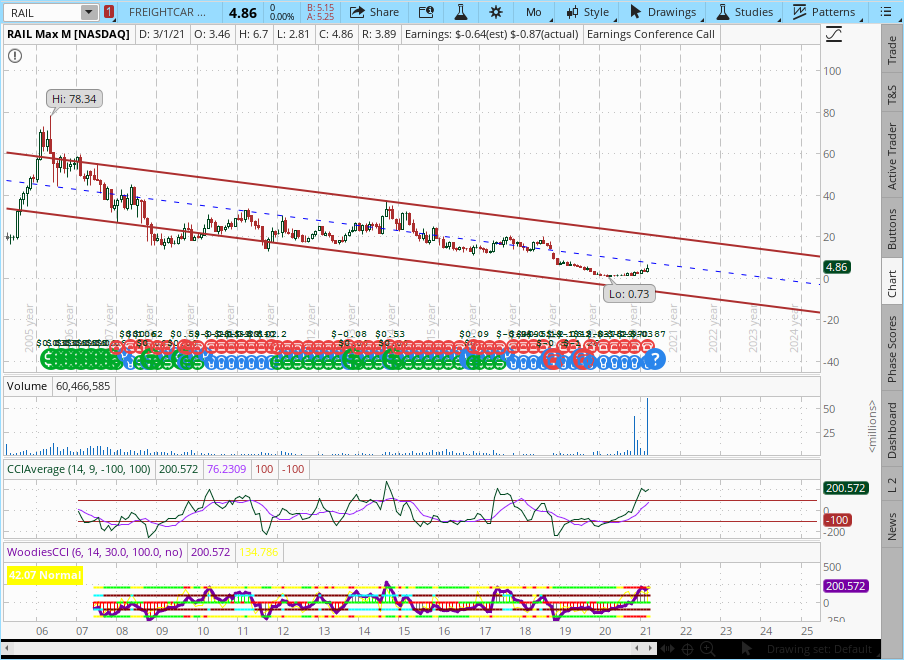Switch to the Trade side tab

pos(891,50)
